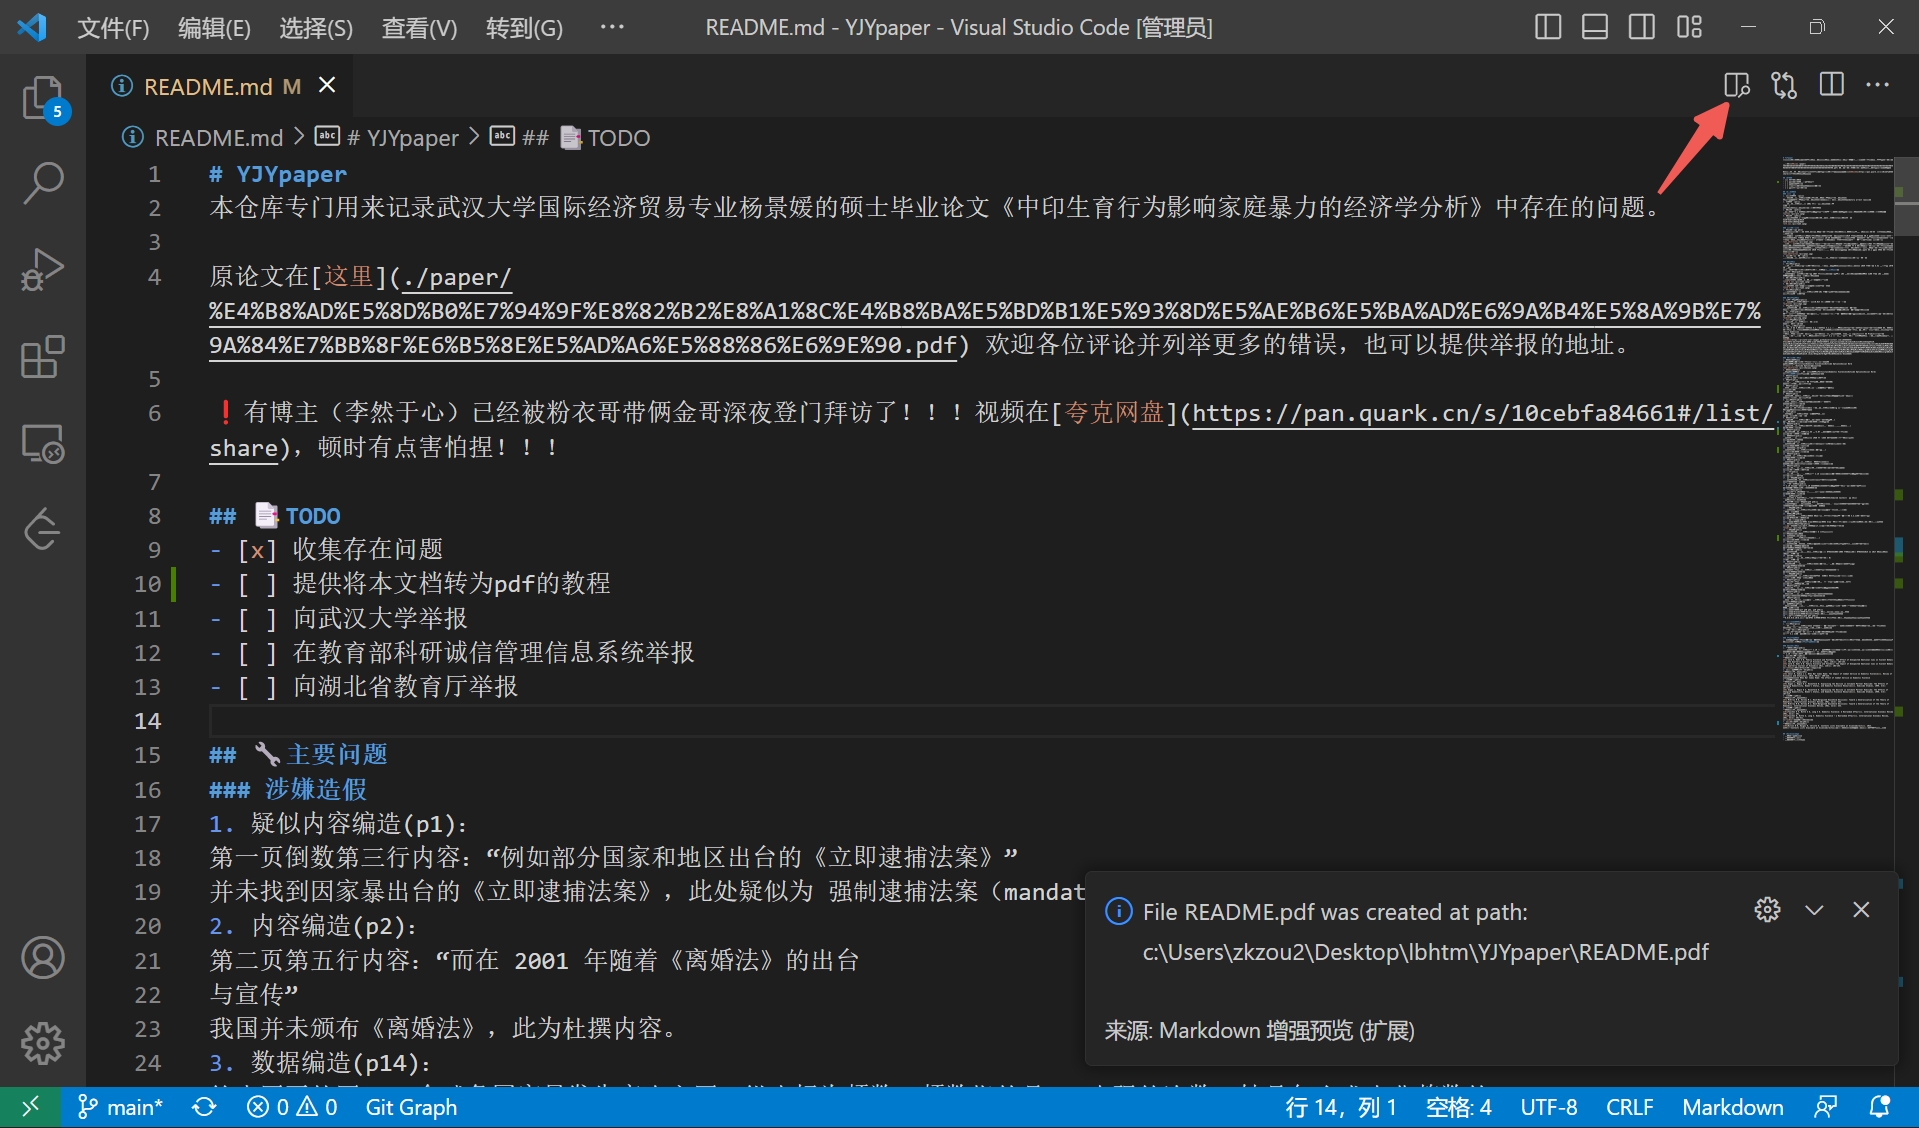Open ## TODO breadcrumb dropdown
The height and width of the screenshot is (1128, 1919).
coord(570,137)
